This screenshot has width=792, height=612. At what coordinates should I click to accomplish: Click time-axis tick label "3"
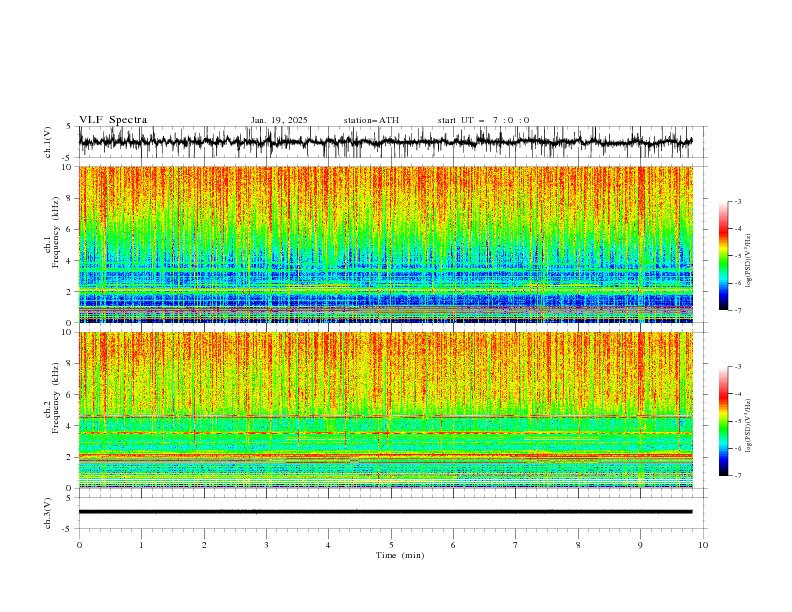266,545
